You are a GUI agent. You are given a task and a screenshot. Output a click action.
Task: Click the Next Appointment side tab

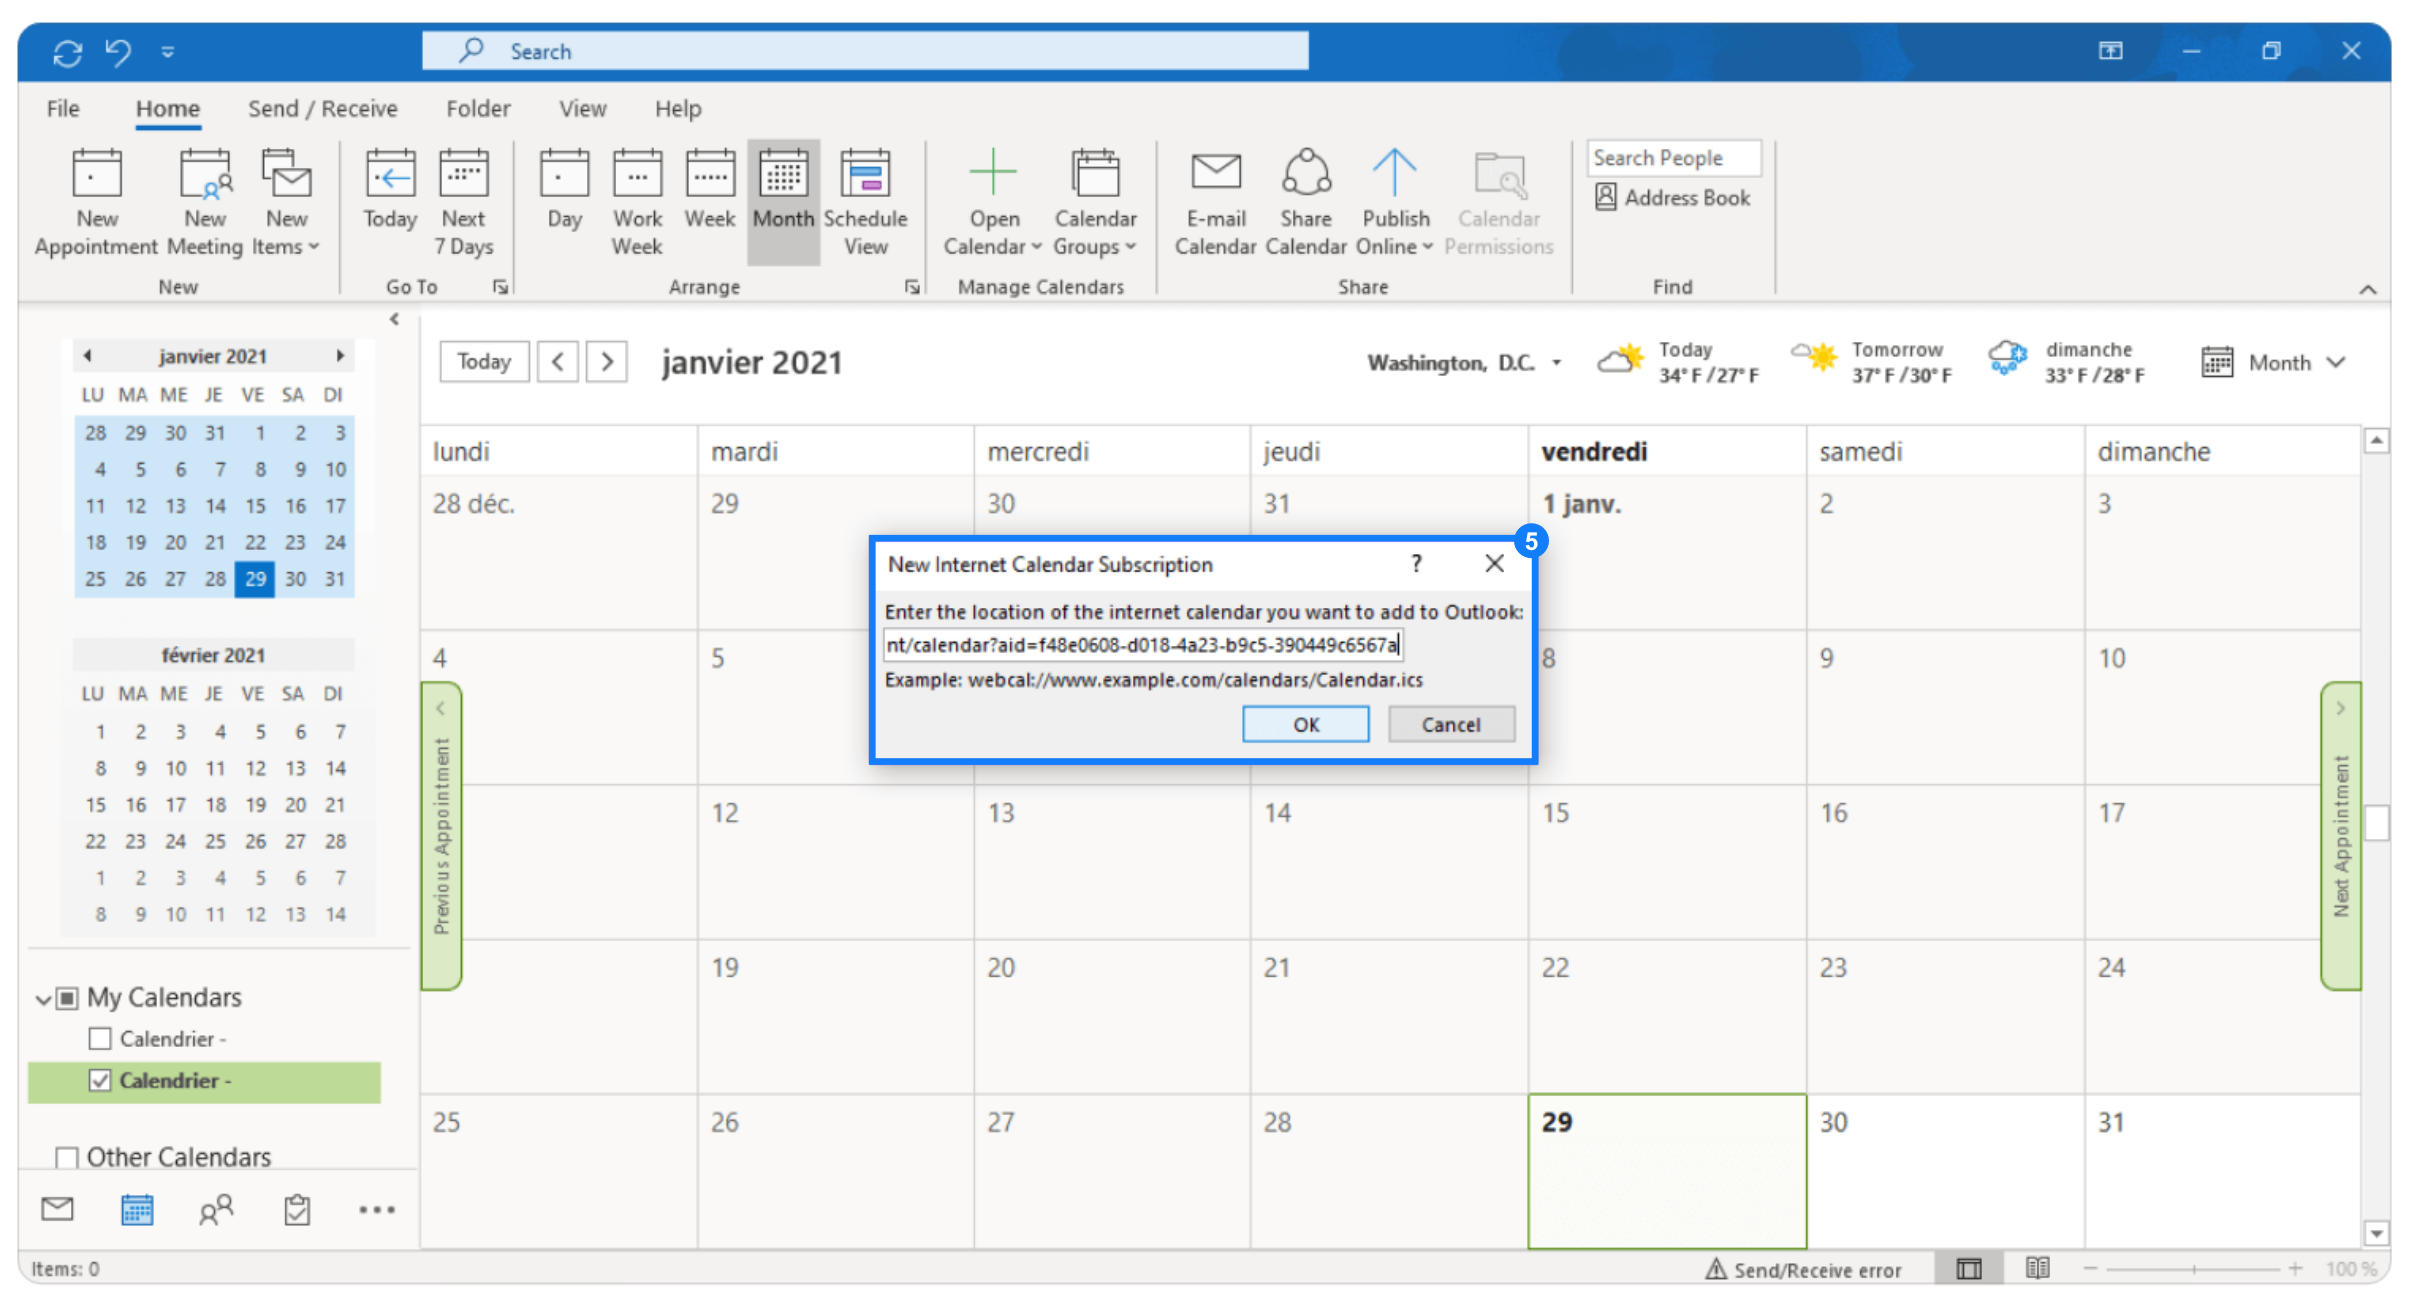point(2340,836)
